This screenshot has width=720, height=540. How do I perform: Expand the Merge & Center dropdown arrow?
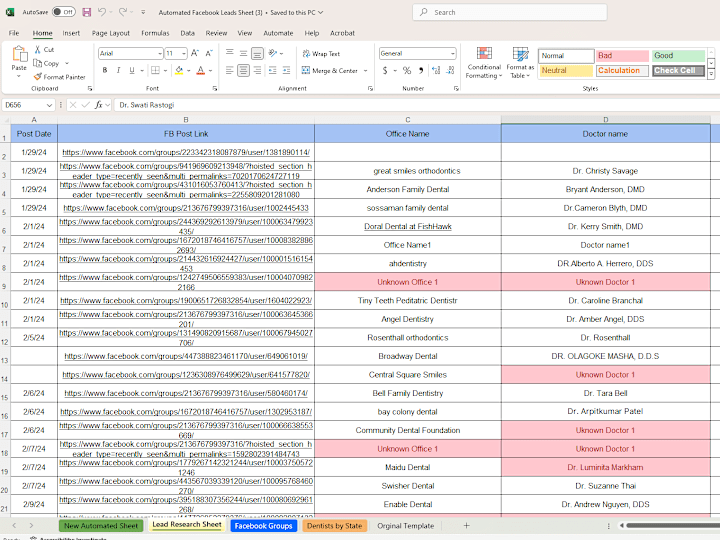[x=366, y=71]
